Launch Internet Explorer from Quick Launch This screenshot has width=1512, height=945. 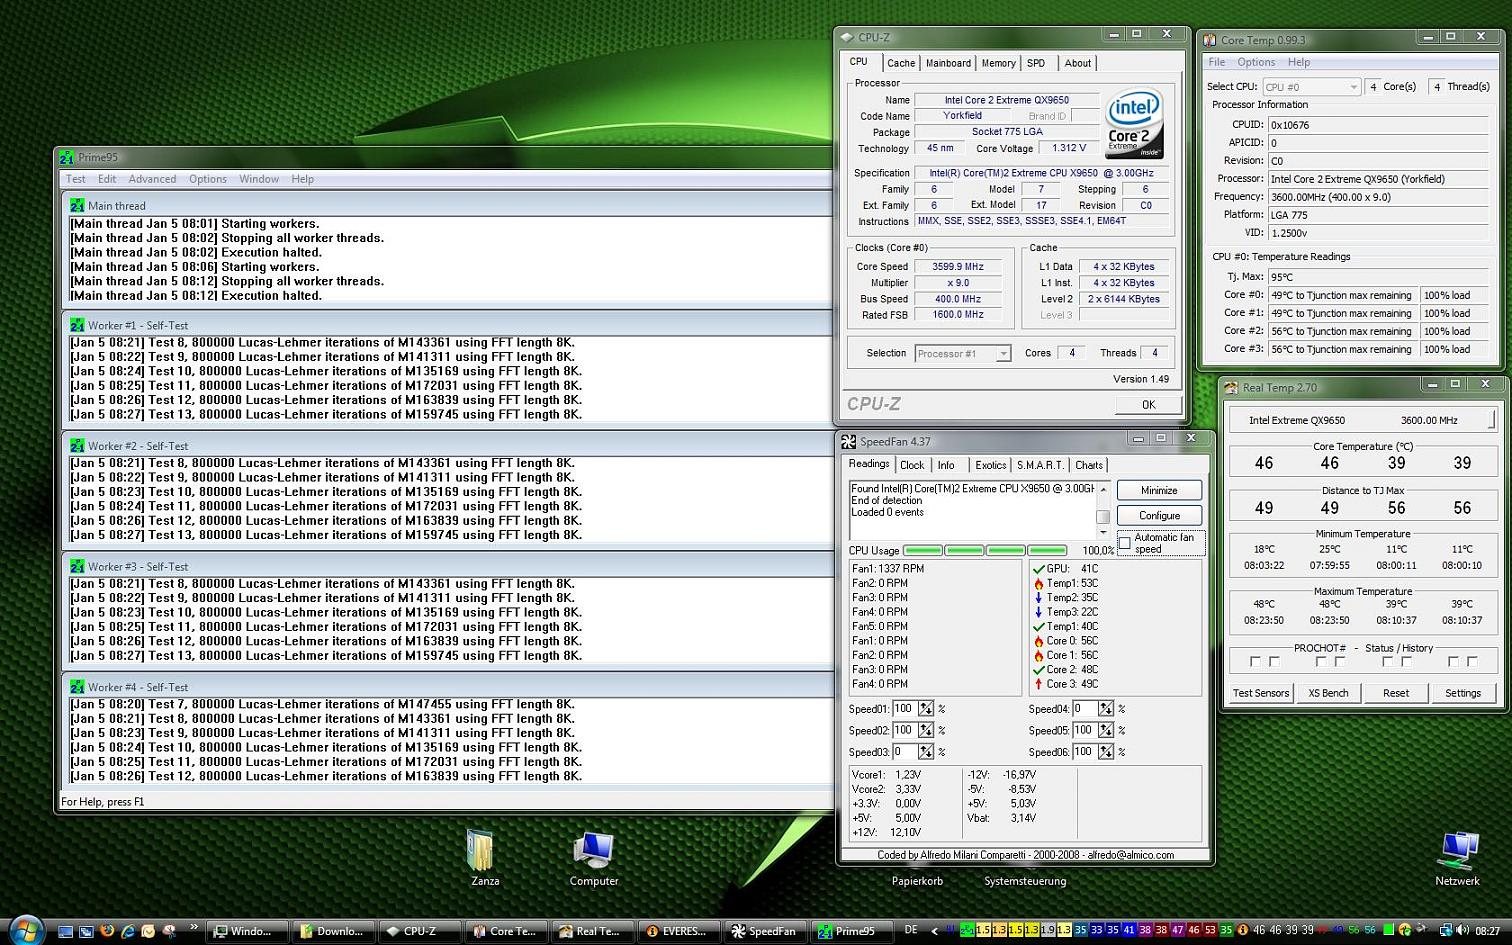coord(128,931)
